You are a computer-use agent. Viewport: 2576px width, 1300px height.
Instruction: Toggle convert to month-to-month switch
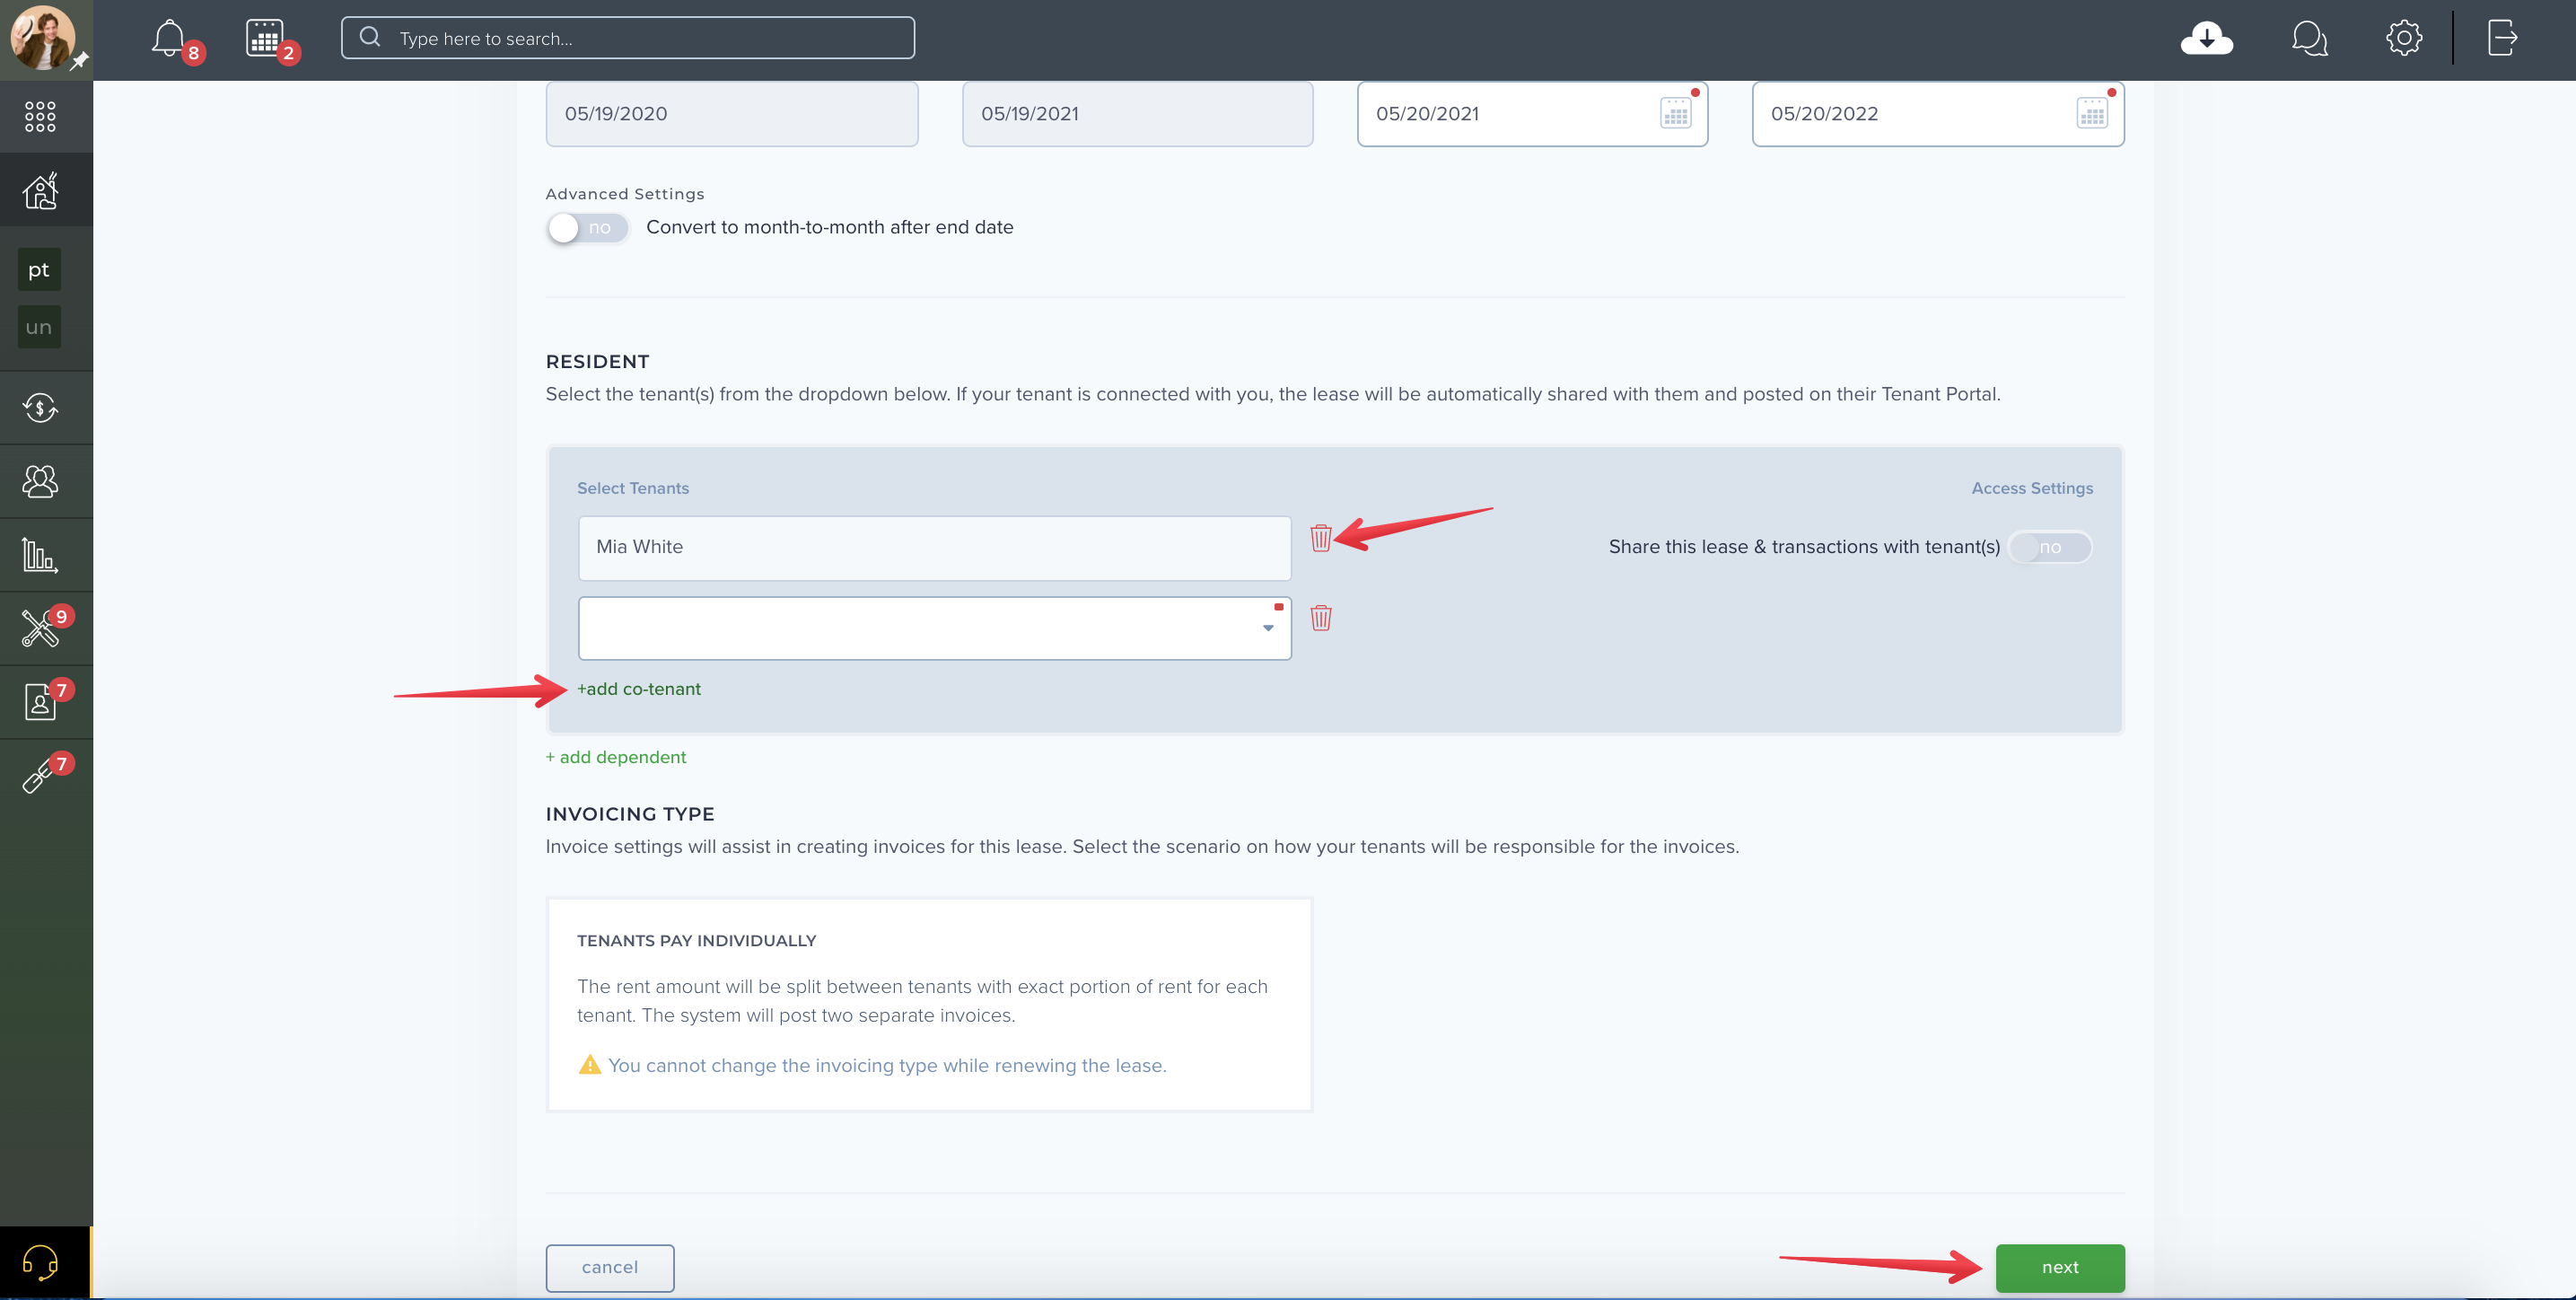coord(587,228)
